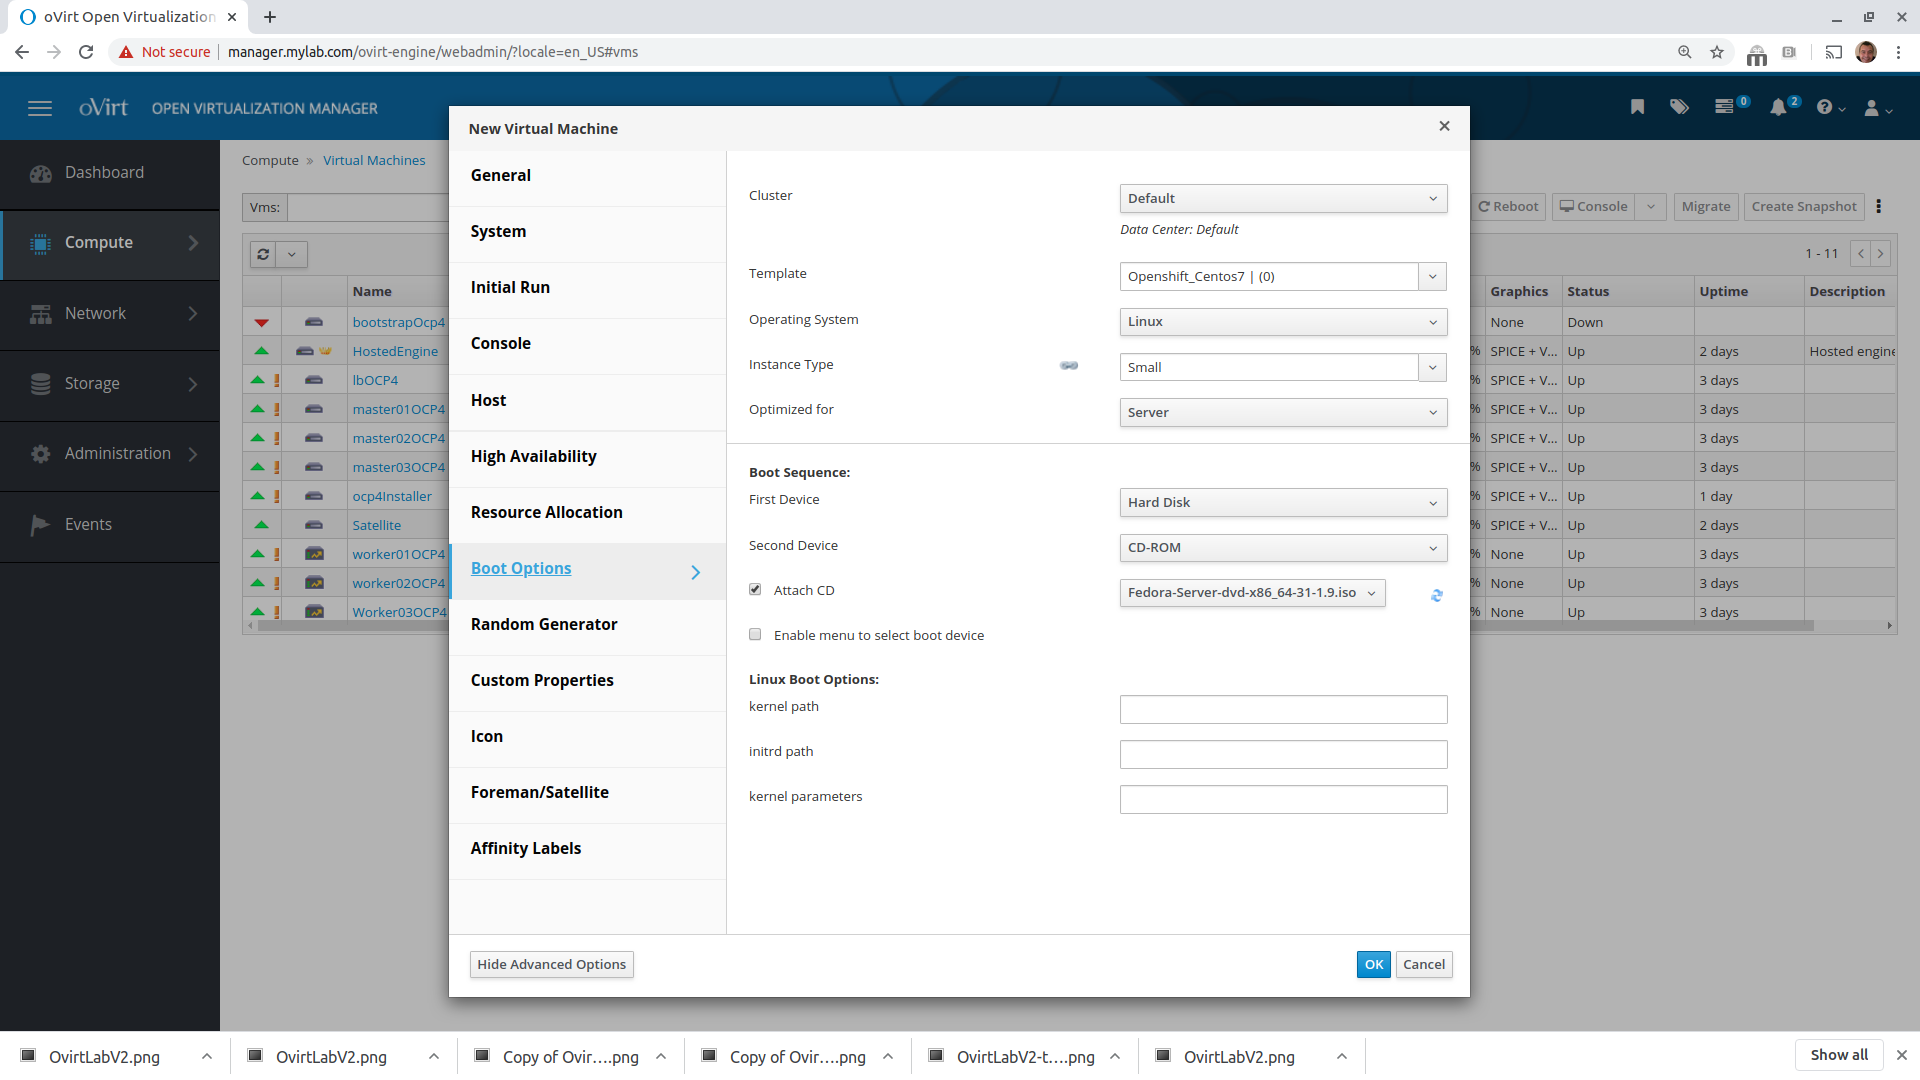Viewport: 1920px width, 1080px height.
Task: Open the Optimized for dropdown
Action: 1283,412
